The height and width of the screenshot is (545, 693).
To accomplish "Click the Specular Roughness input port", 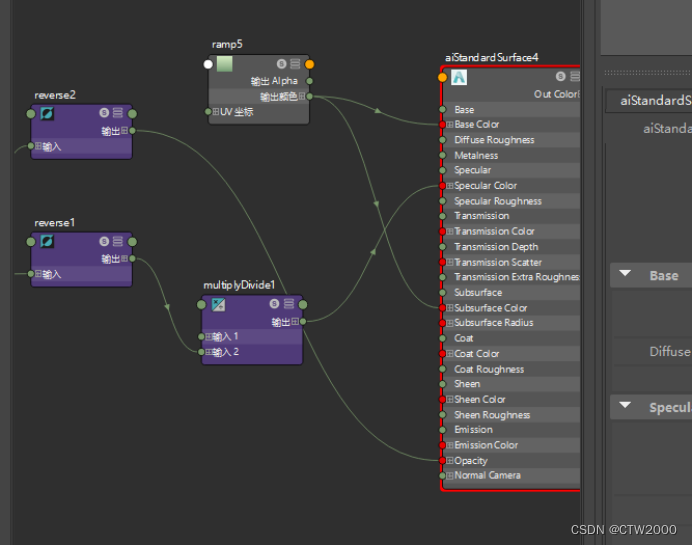I will [x=442, y=201].
